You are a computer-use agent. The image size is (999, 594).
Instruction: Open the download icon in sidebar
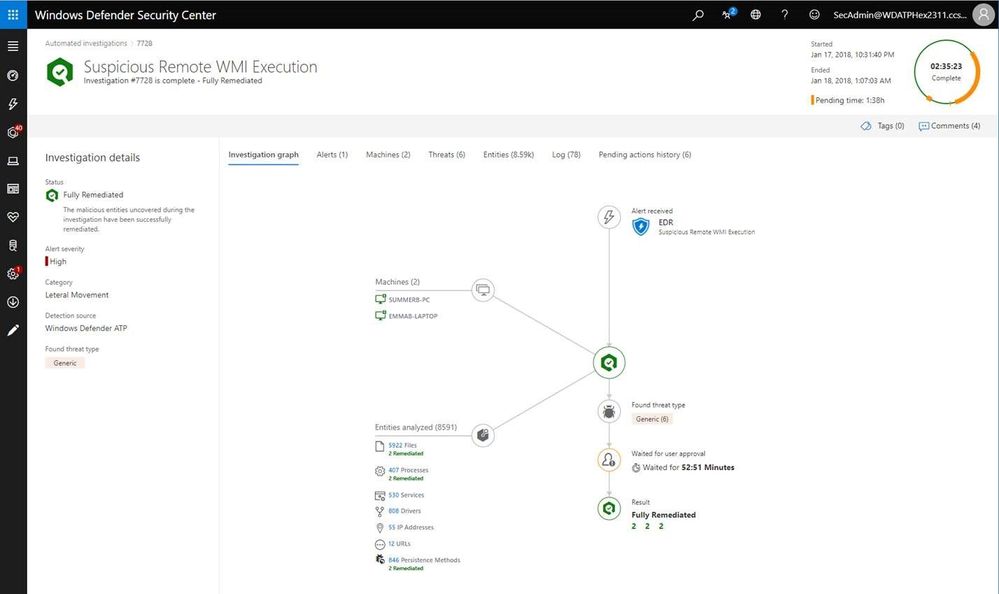click(x=13, y=302)
